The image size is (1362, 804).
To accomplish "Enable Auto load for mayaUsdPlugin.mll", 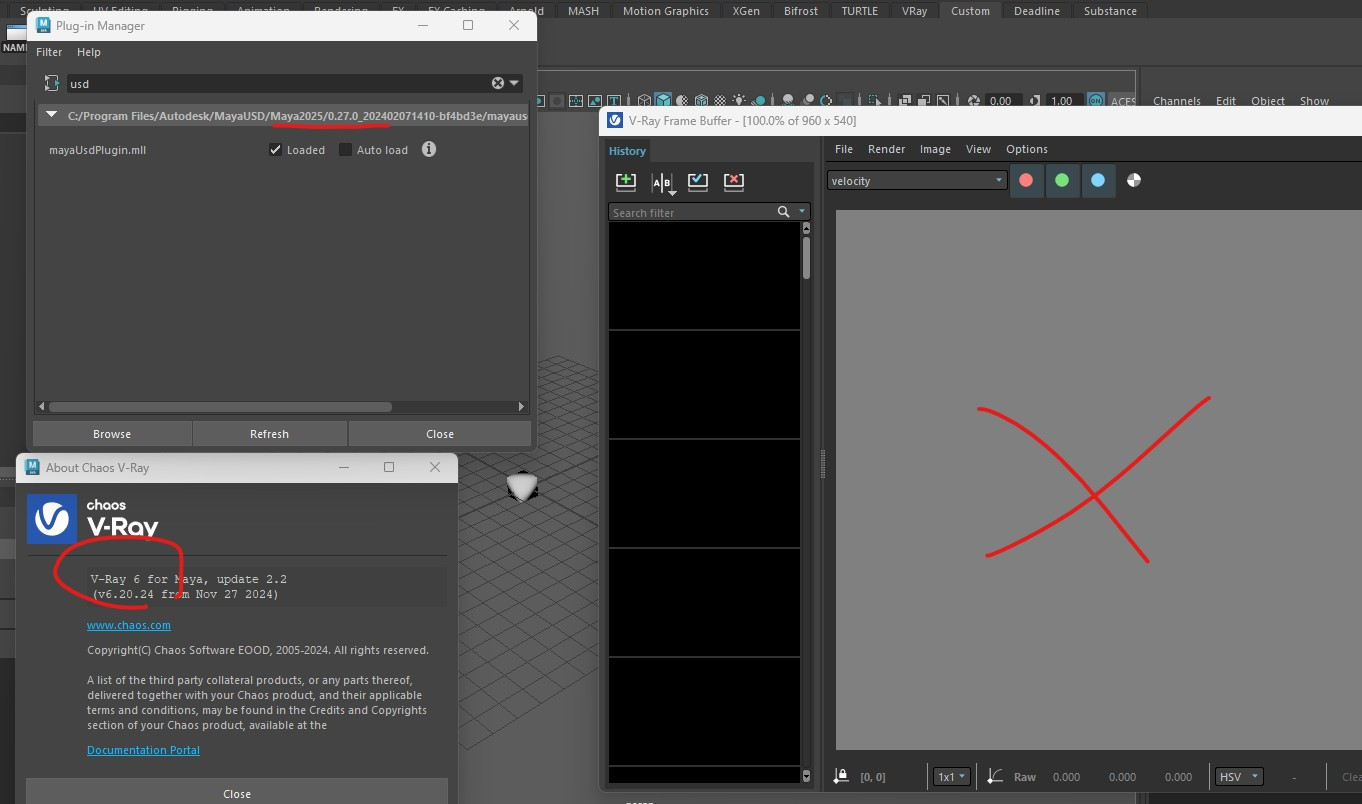I will (346, 150).
